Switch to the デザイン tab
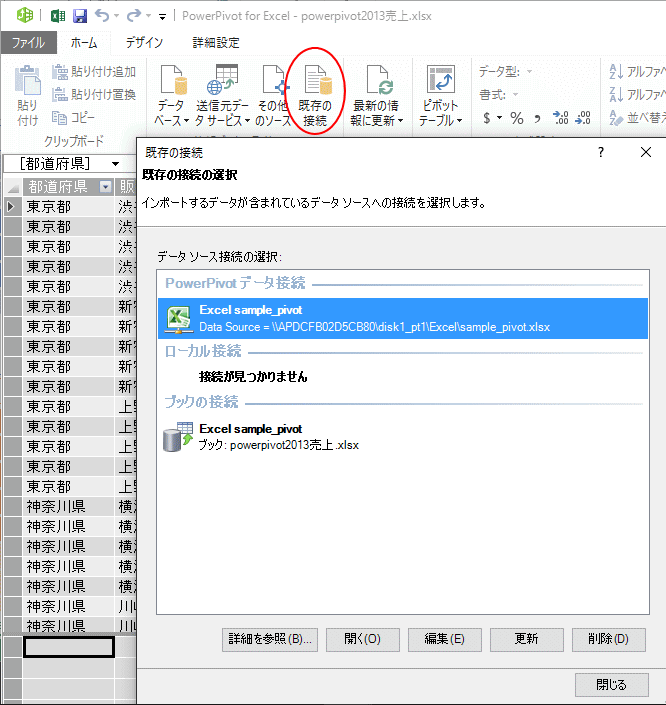Image resolution: width=666 pixels, height=705 pixels. (144, 43)
